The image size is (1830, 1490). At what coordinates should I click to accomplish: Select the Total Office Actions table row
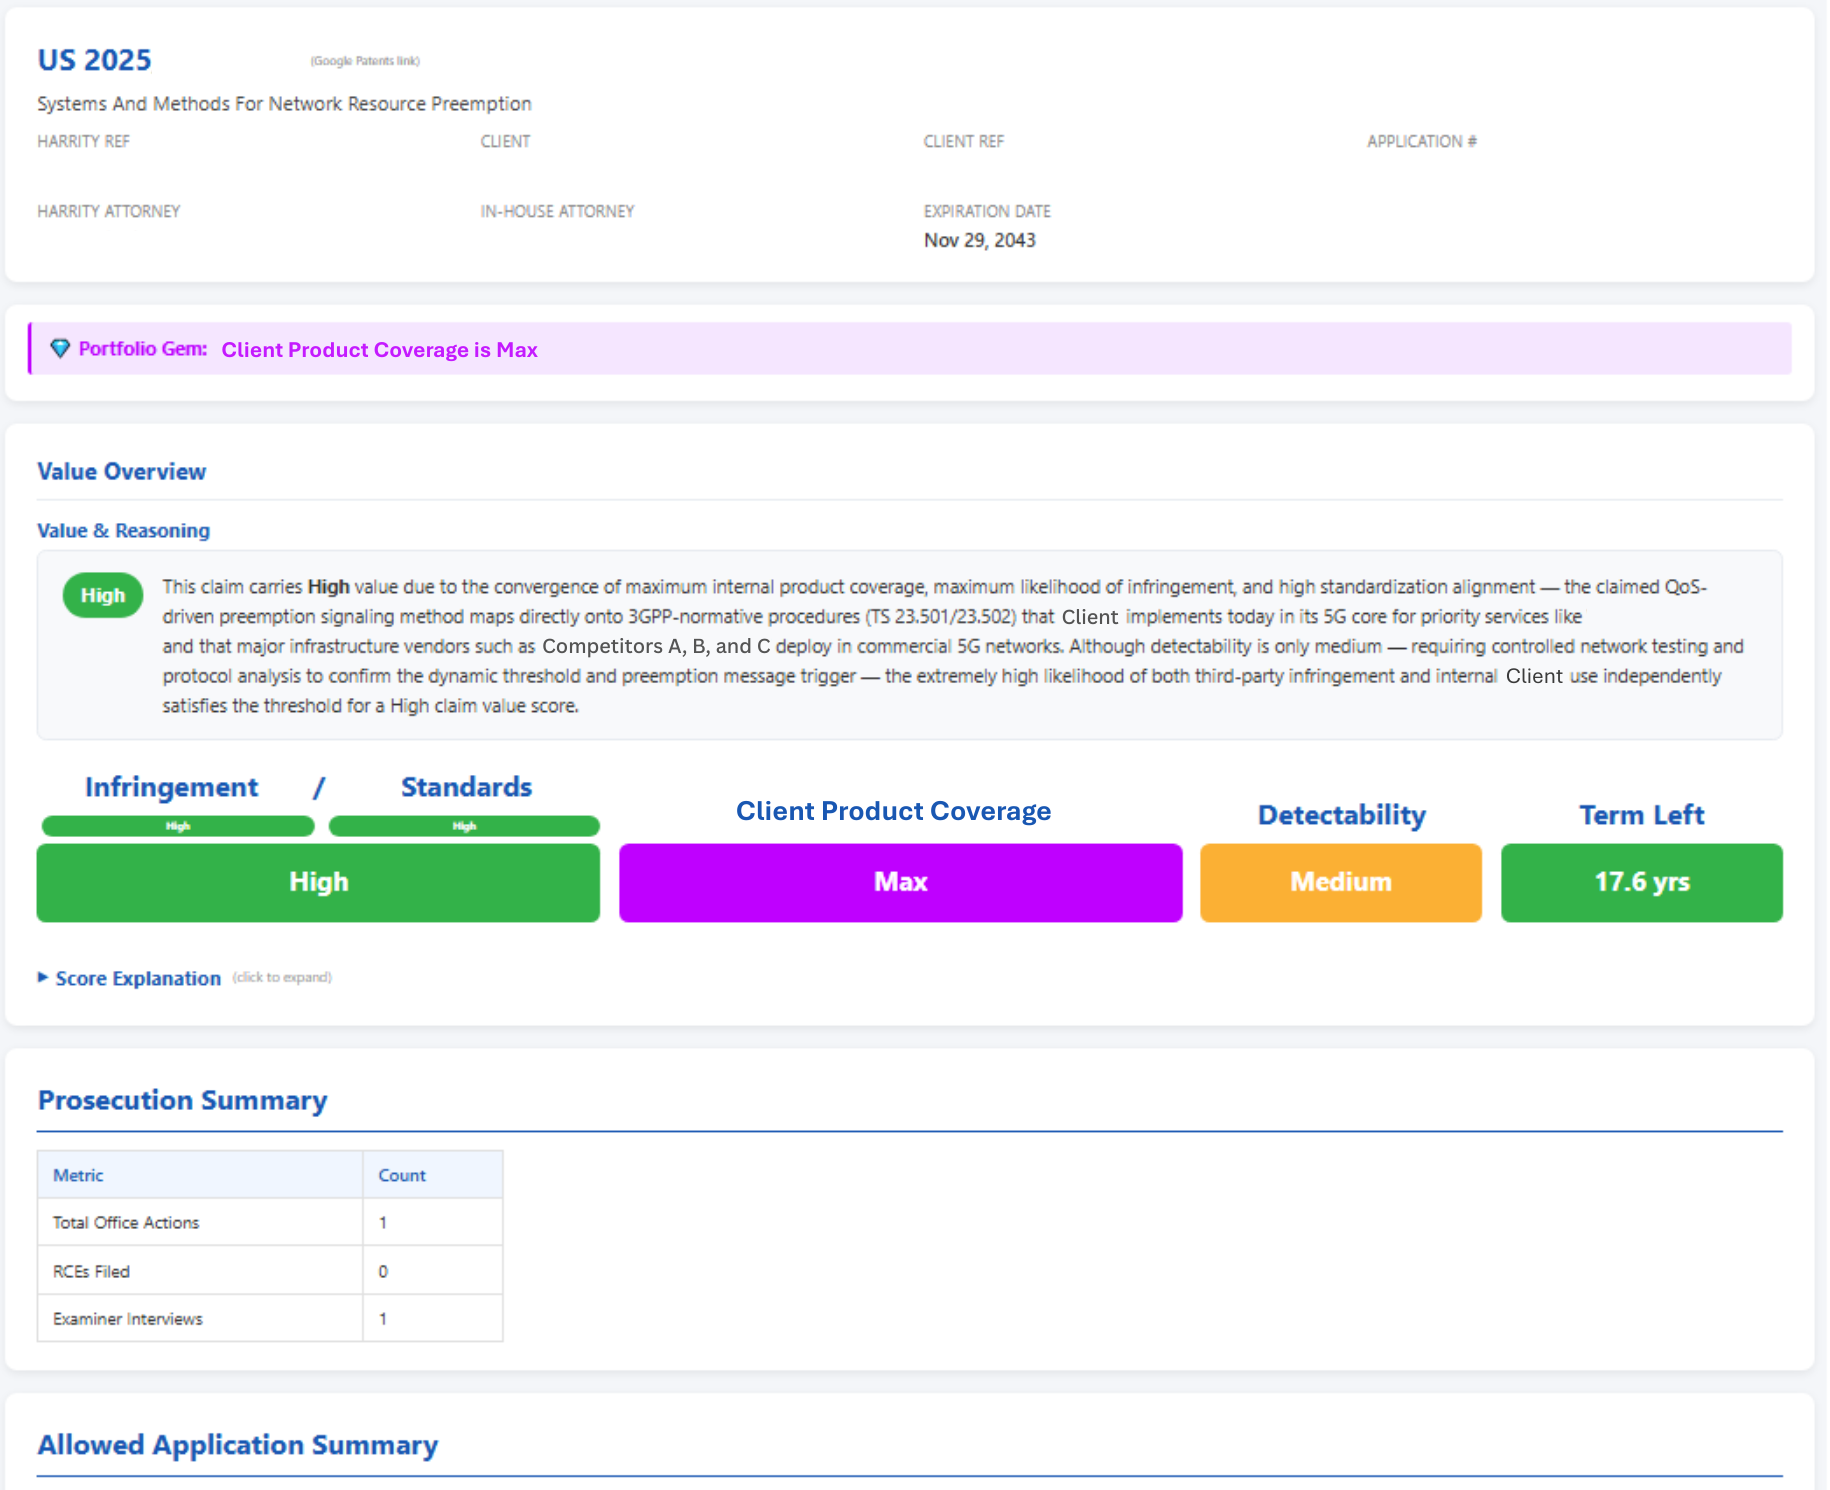click(x=270, y=1221)
